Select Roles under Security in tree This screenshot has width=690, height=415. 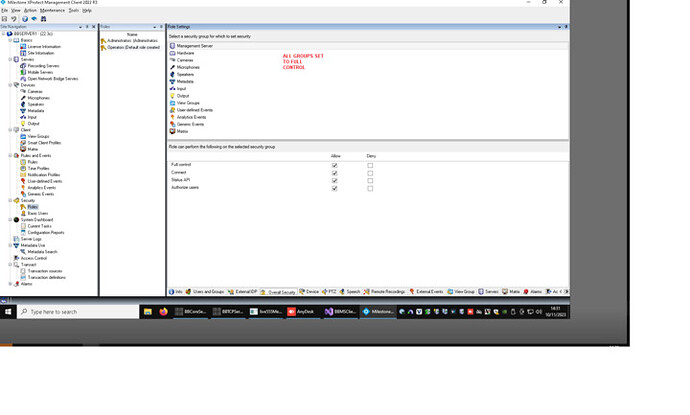[x=33, y=207]
